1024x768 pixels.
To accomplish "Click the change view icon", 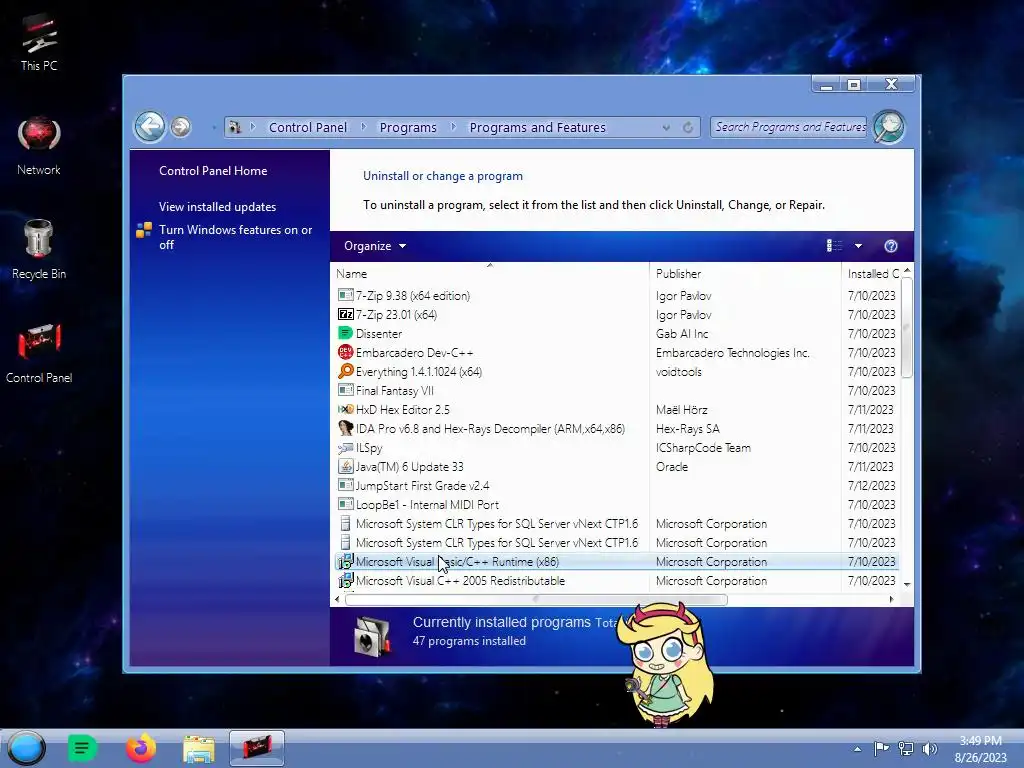I will 834,246.
